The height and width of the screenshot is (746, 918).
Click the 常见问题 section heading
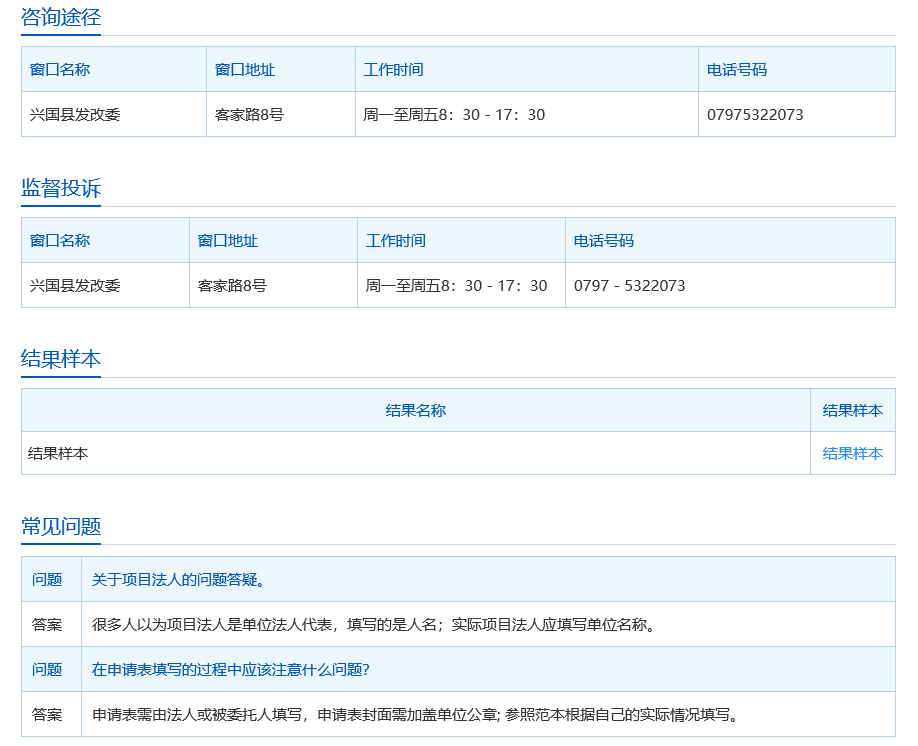click(61, 527)
